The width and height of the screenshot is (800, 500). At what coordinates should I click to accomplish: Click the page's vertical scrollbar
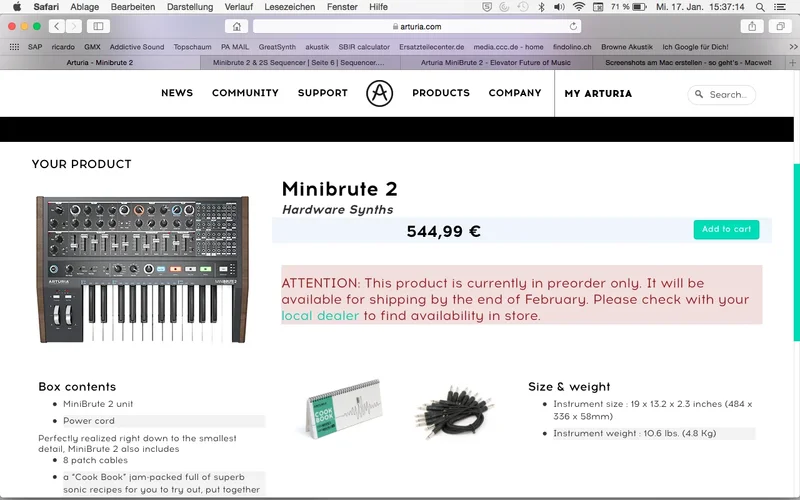click(x=796, y=253)
